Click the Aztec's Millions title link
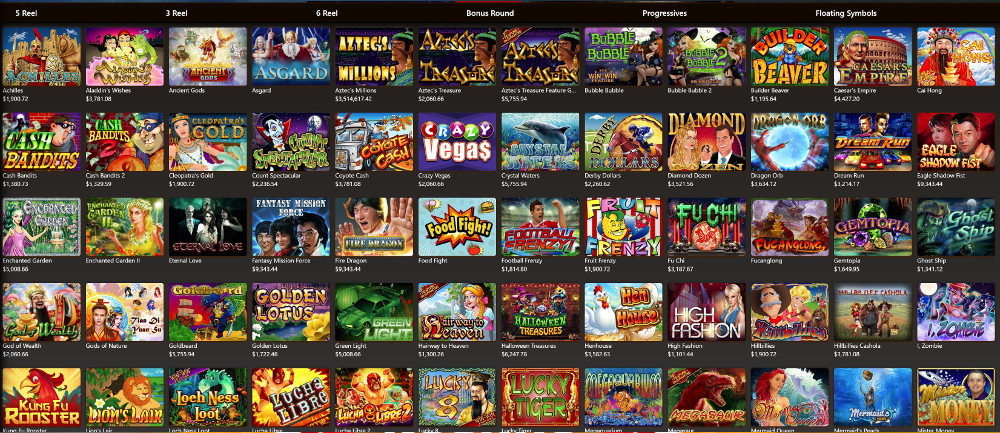The width and height of the screenshot is (1000, 433). [351, 91]
